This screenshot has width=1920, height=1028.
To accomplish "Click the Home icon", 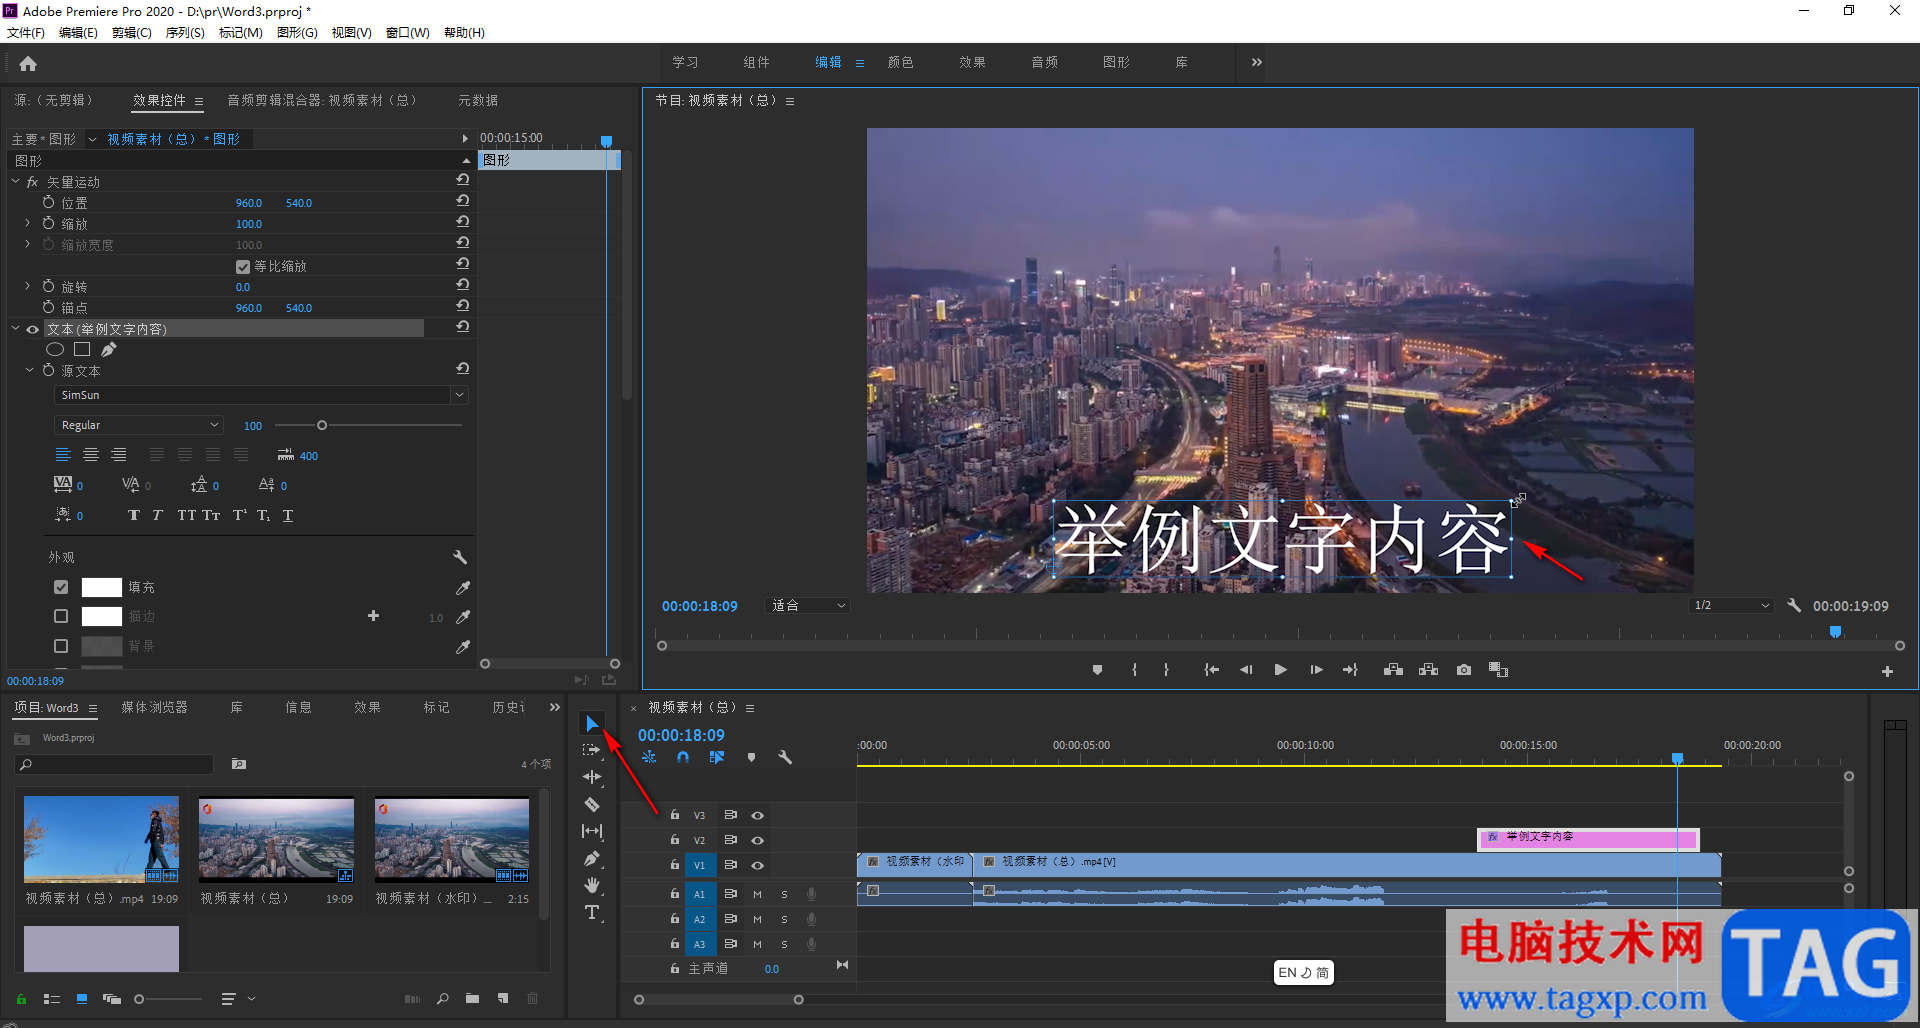I will click(28, 64).
